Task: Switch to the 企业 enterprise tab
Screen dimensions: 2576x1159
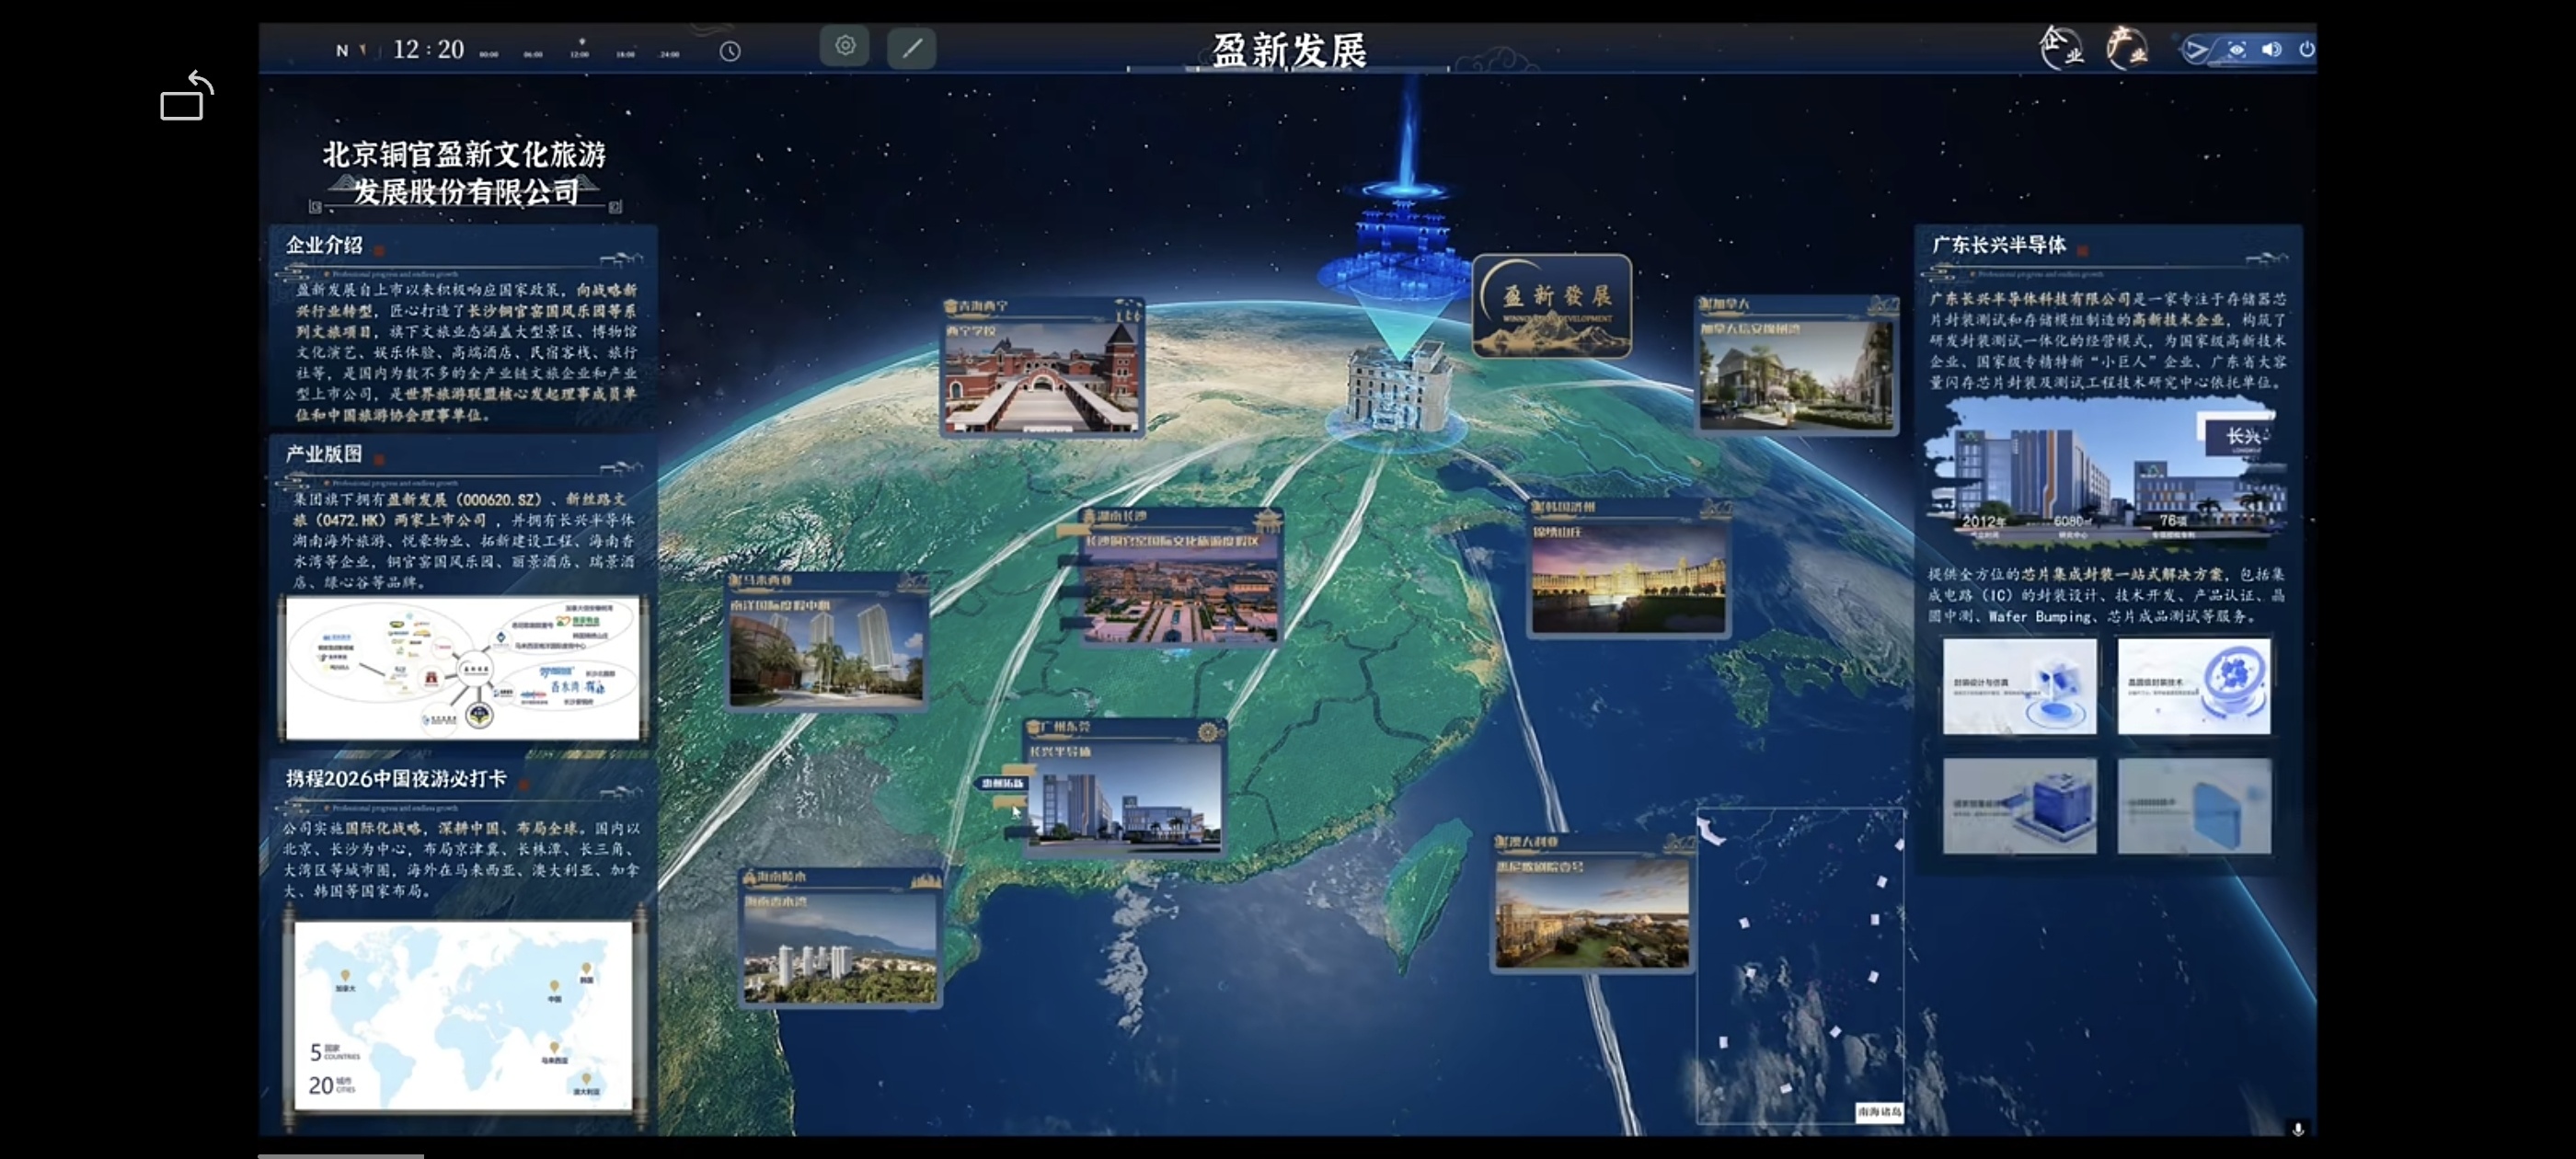Action: (x=2061, y=48)
